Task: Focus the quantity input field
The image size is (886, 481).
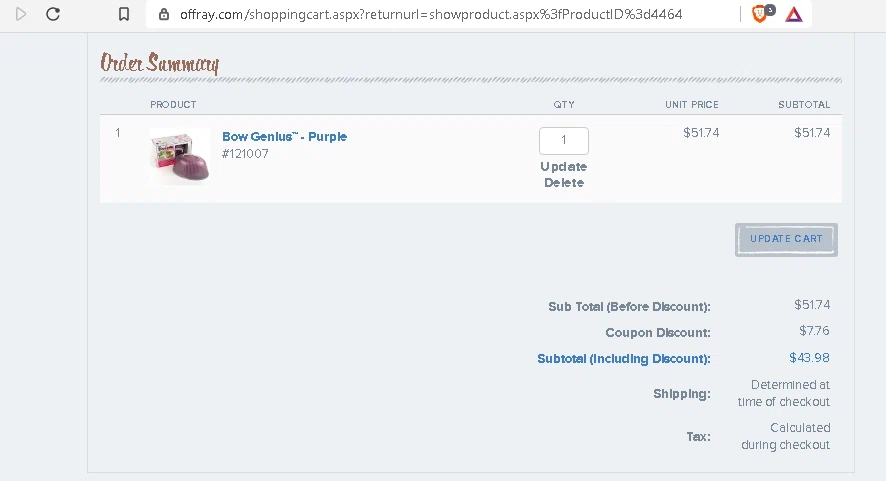Action: 564,141
